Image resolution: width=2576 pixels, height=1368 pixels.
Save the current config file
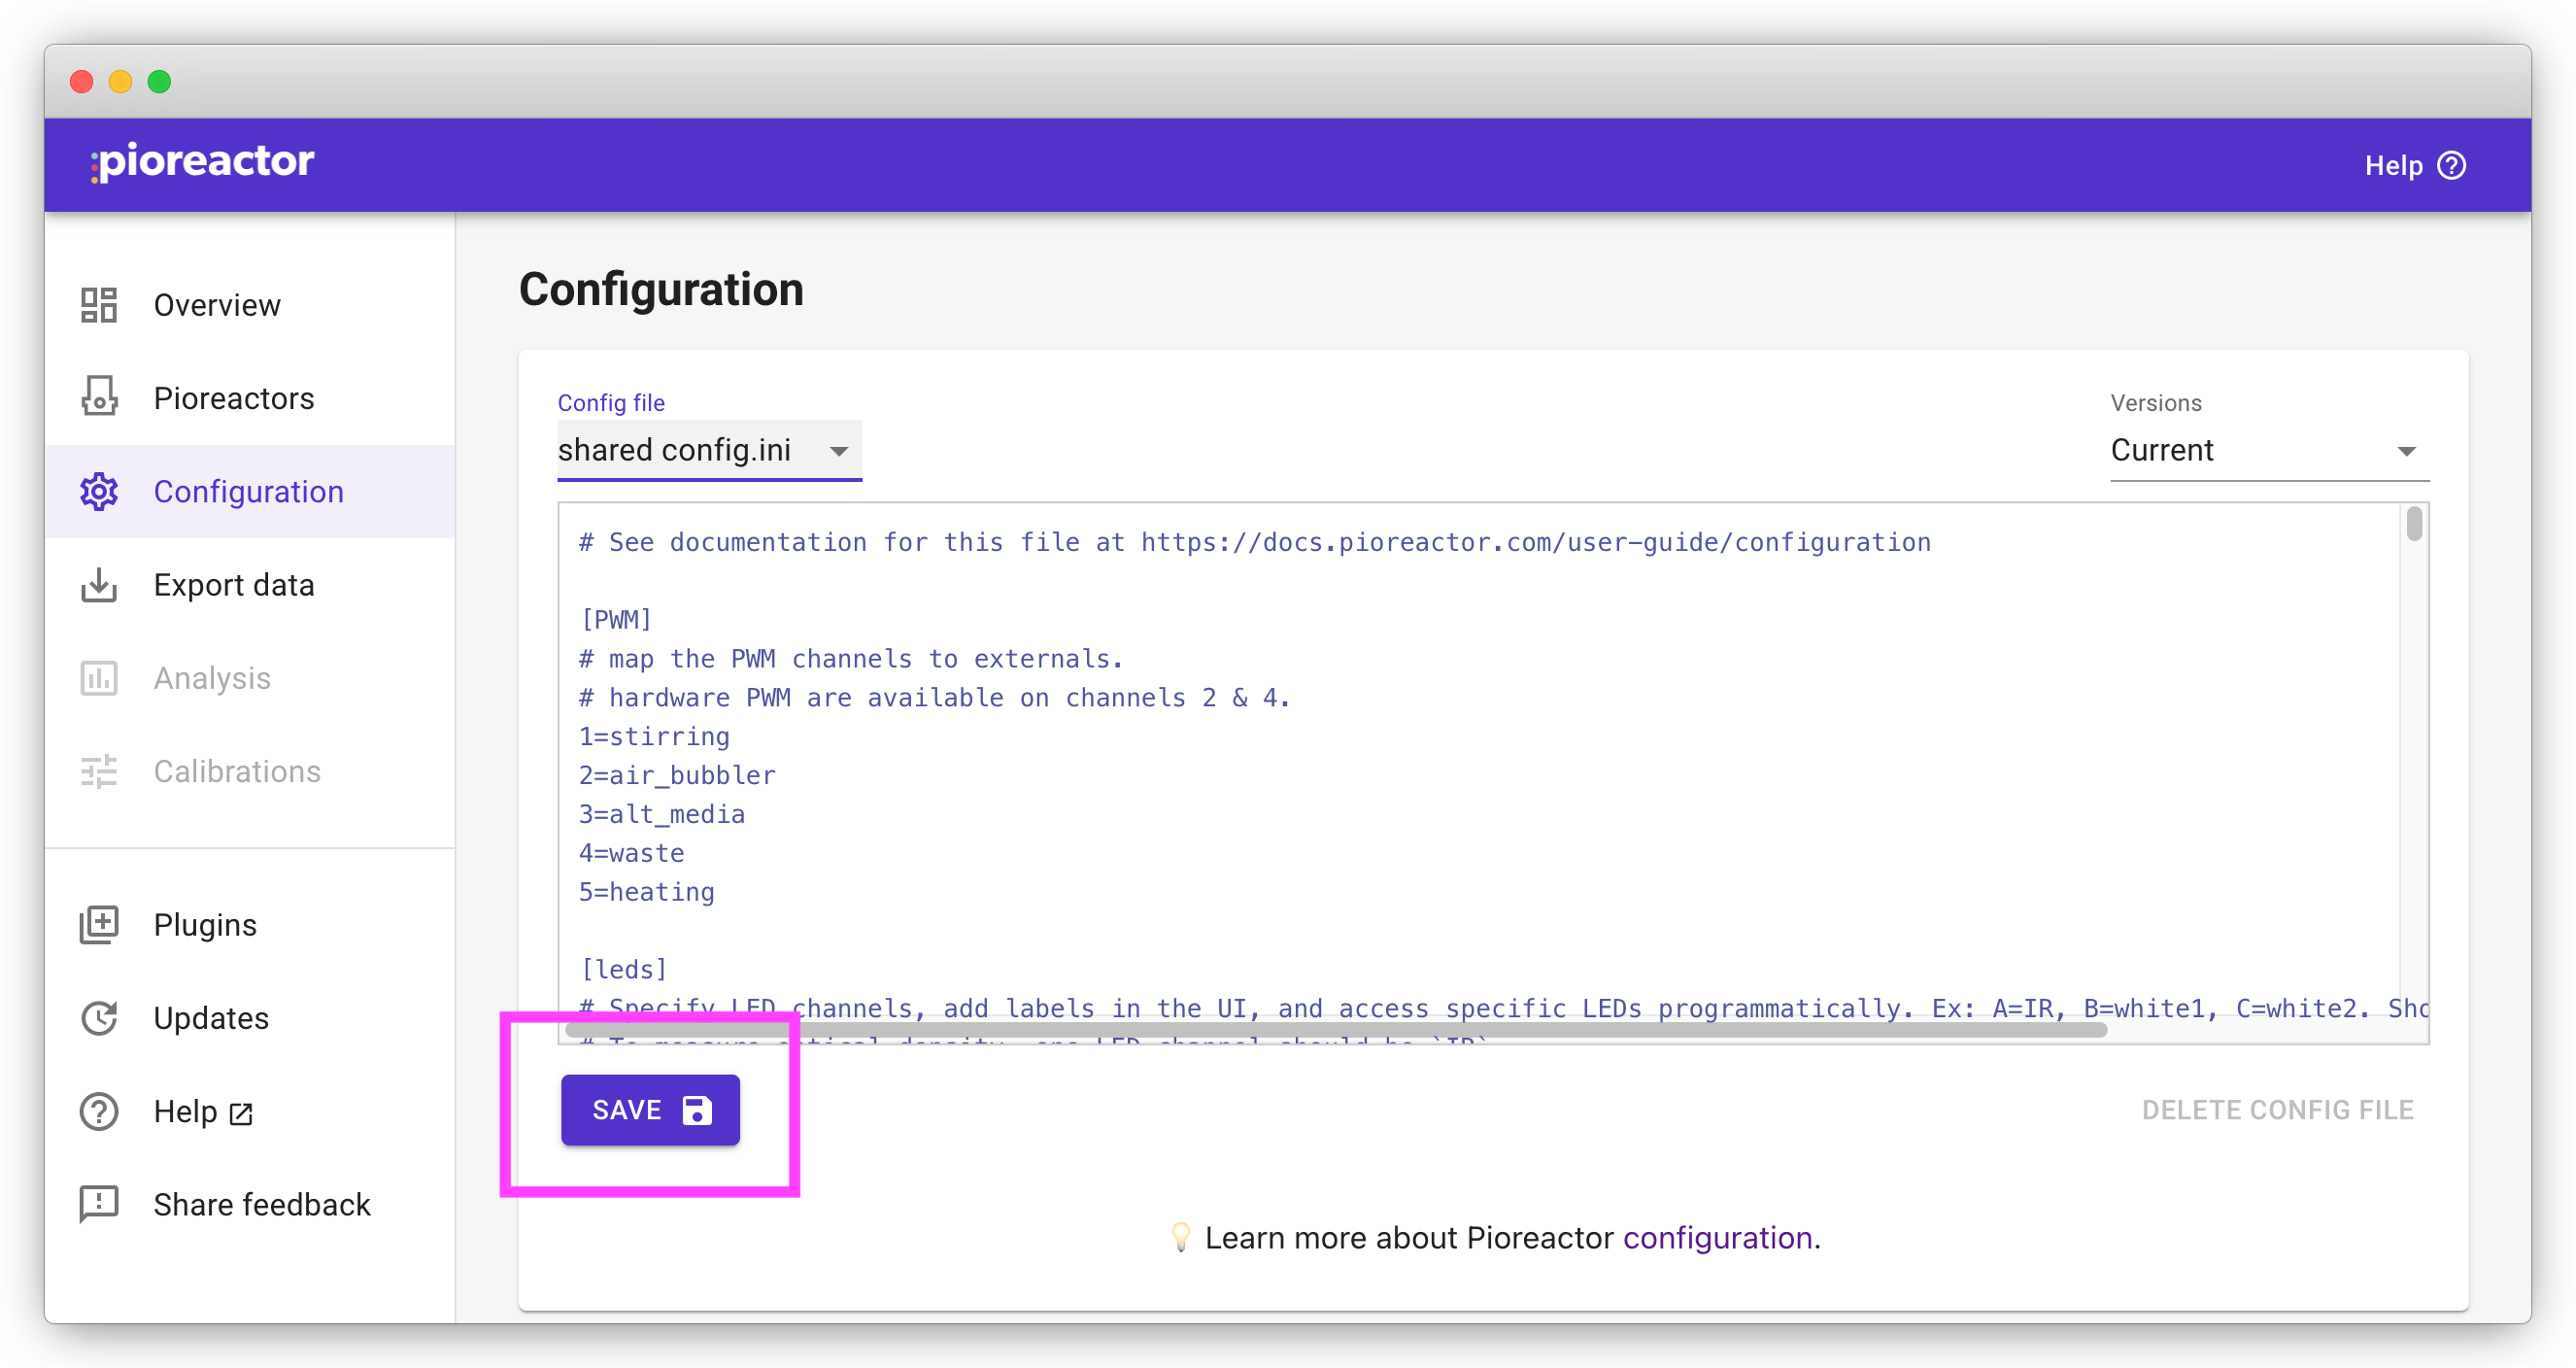tap(651, 1109)
